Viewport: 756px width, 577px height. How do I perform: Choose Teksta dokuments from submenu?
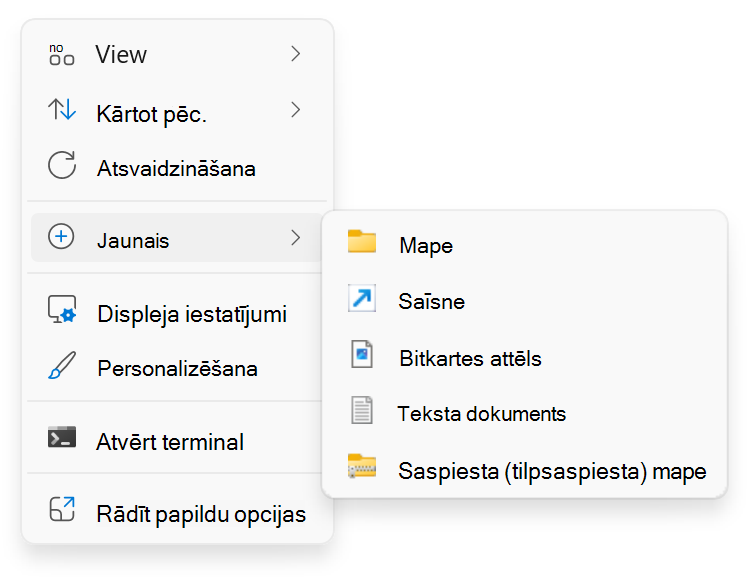point(525,413)
